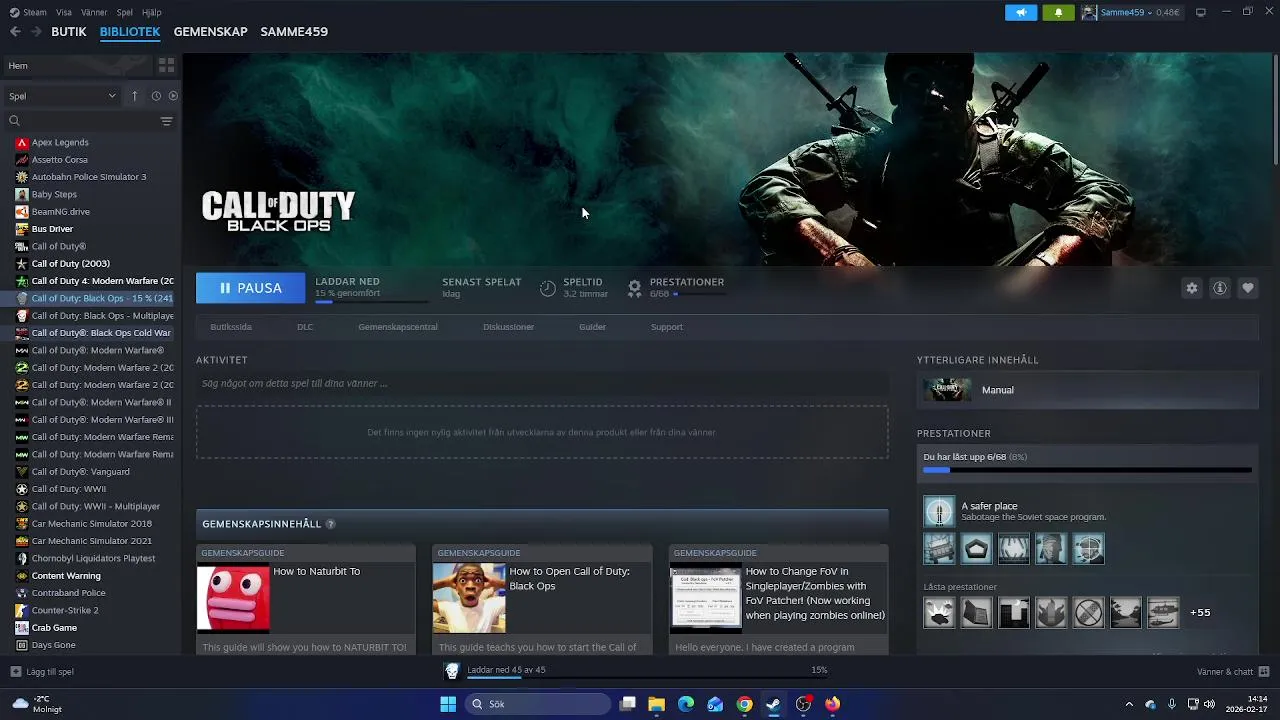Screen dimensions: 1280x720
Task: Open the announcements megaphone button
Action: [1021, 12]
